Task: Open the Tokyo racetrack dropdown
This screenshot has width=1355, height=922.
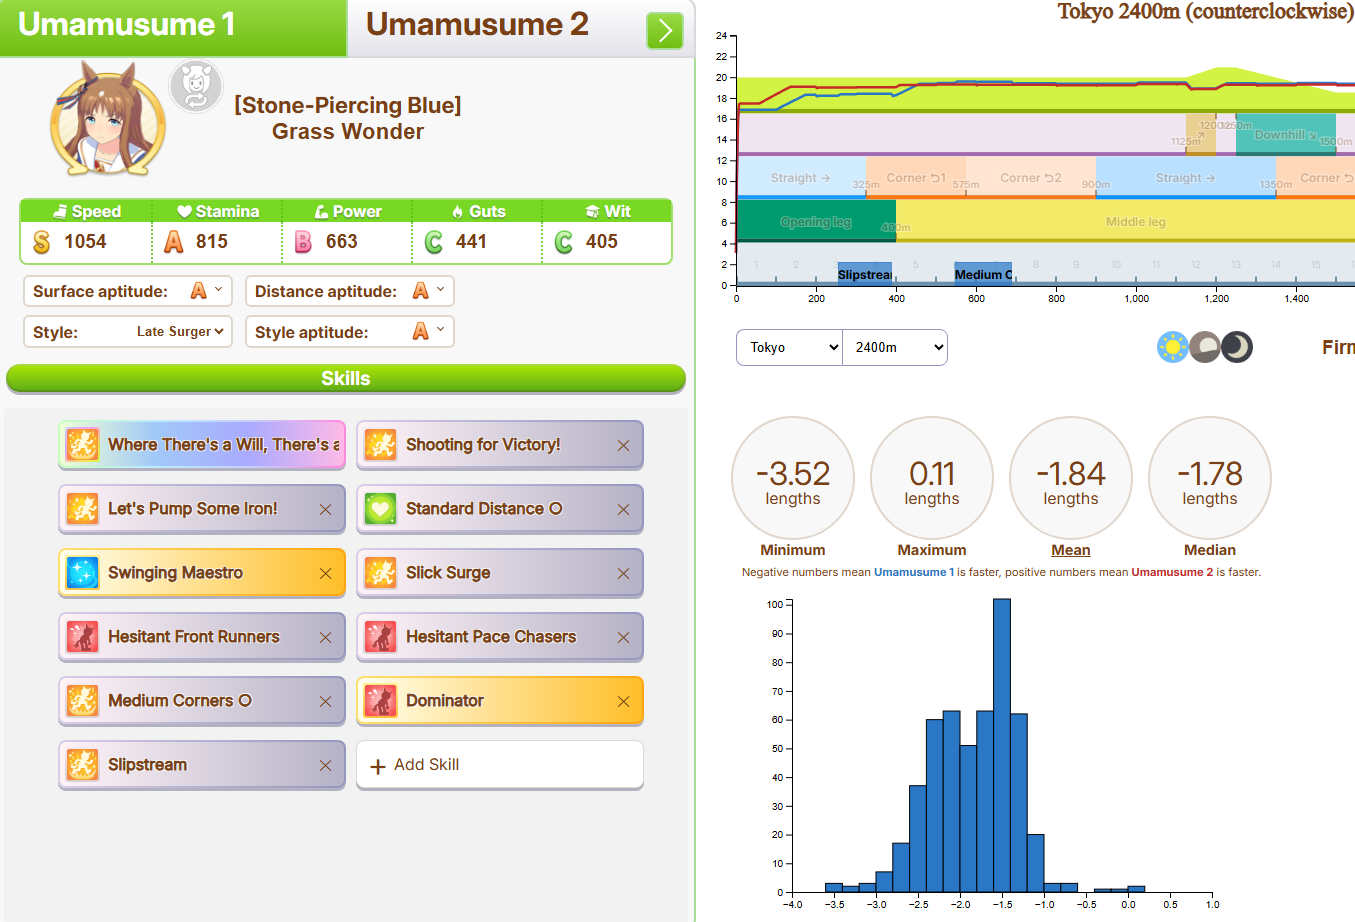Action: click(x=790, y=348)
